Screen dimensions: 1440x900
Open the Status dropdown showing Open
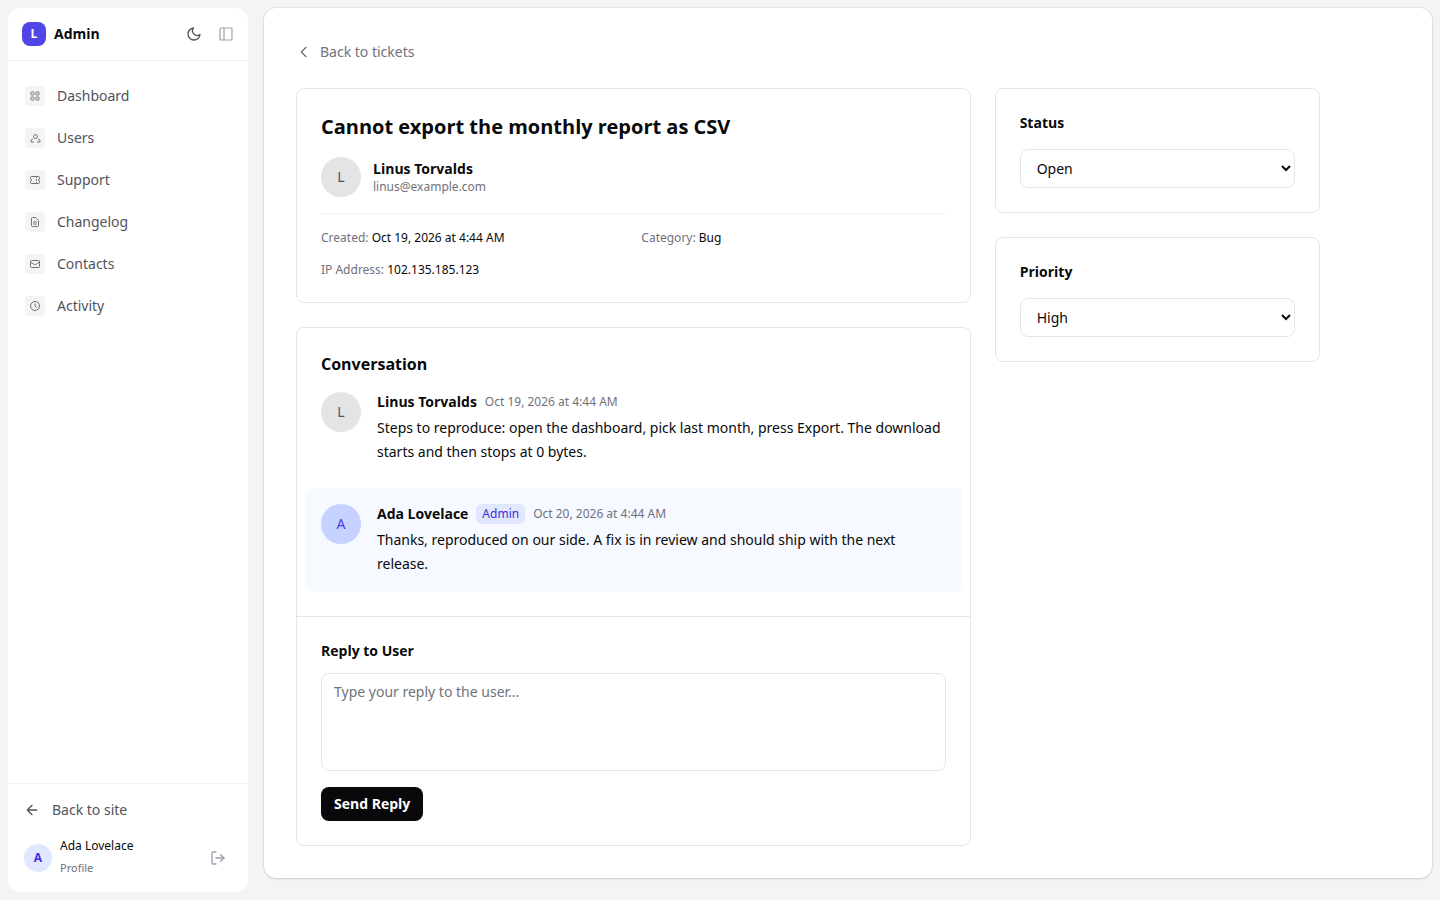click(x=1157, y=169)
